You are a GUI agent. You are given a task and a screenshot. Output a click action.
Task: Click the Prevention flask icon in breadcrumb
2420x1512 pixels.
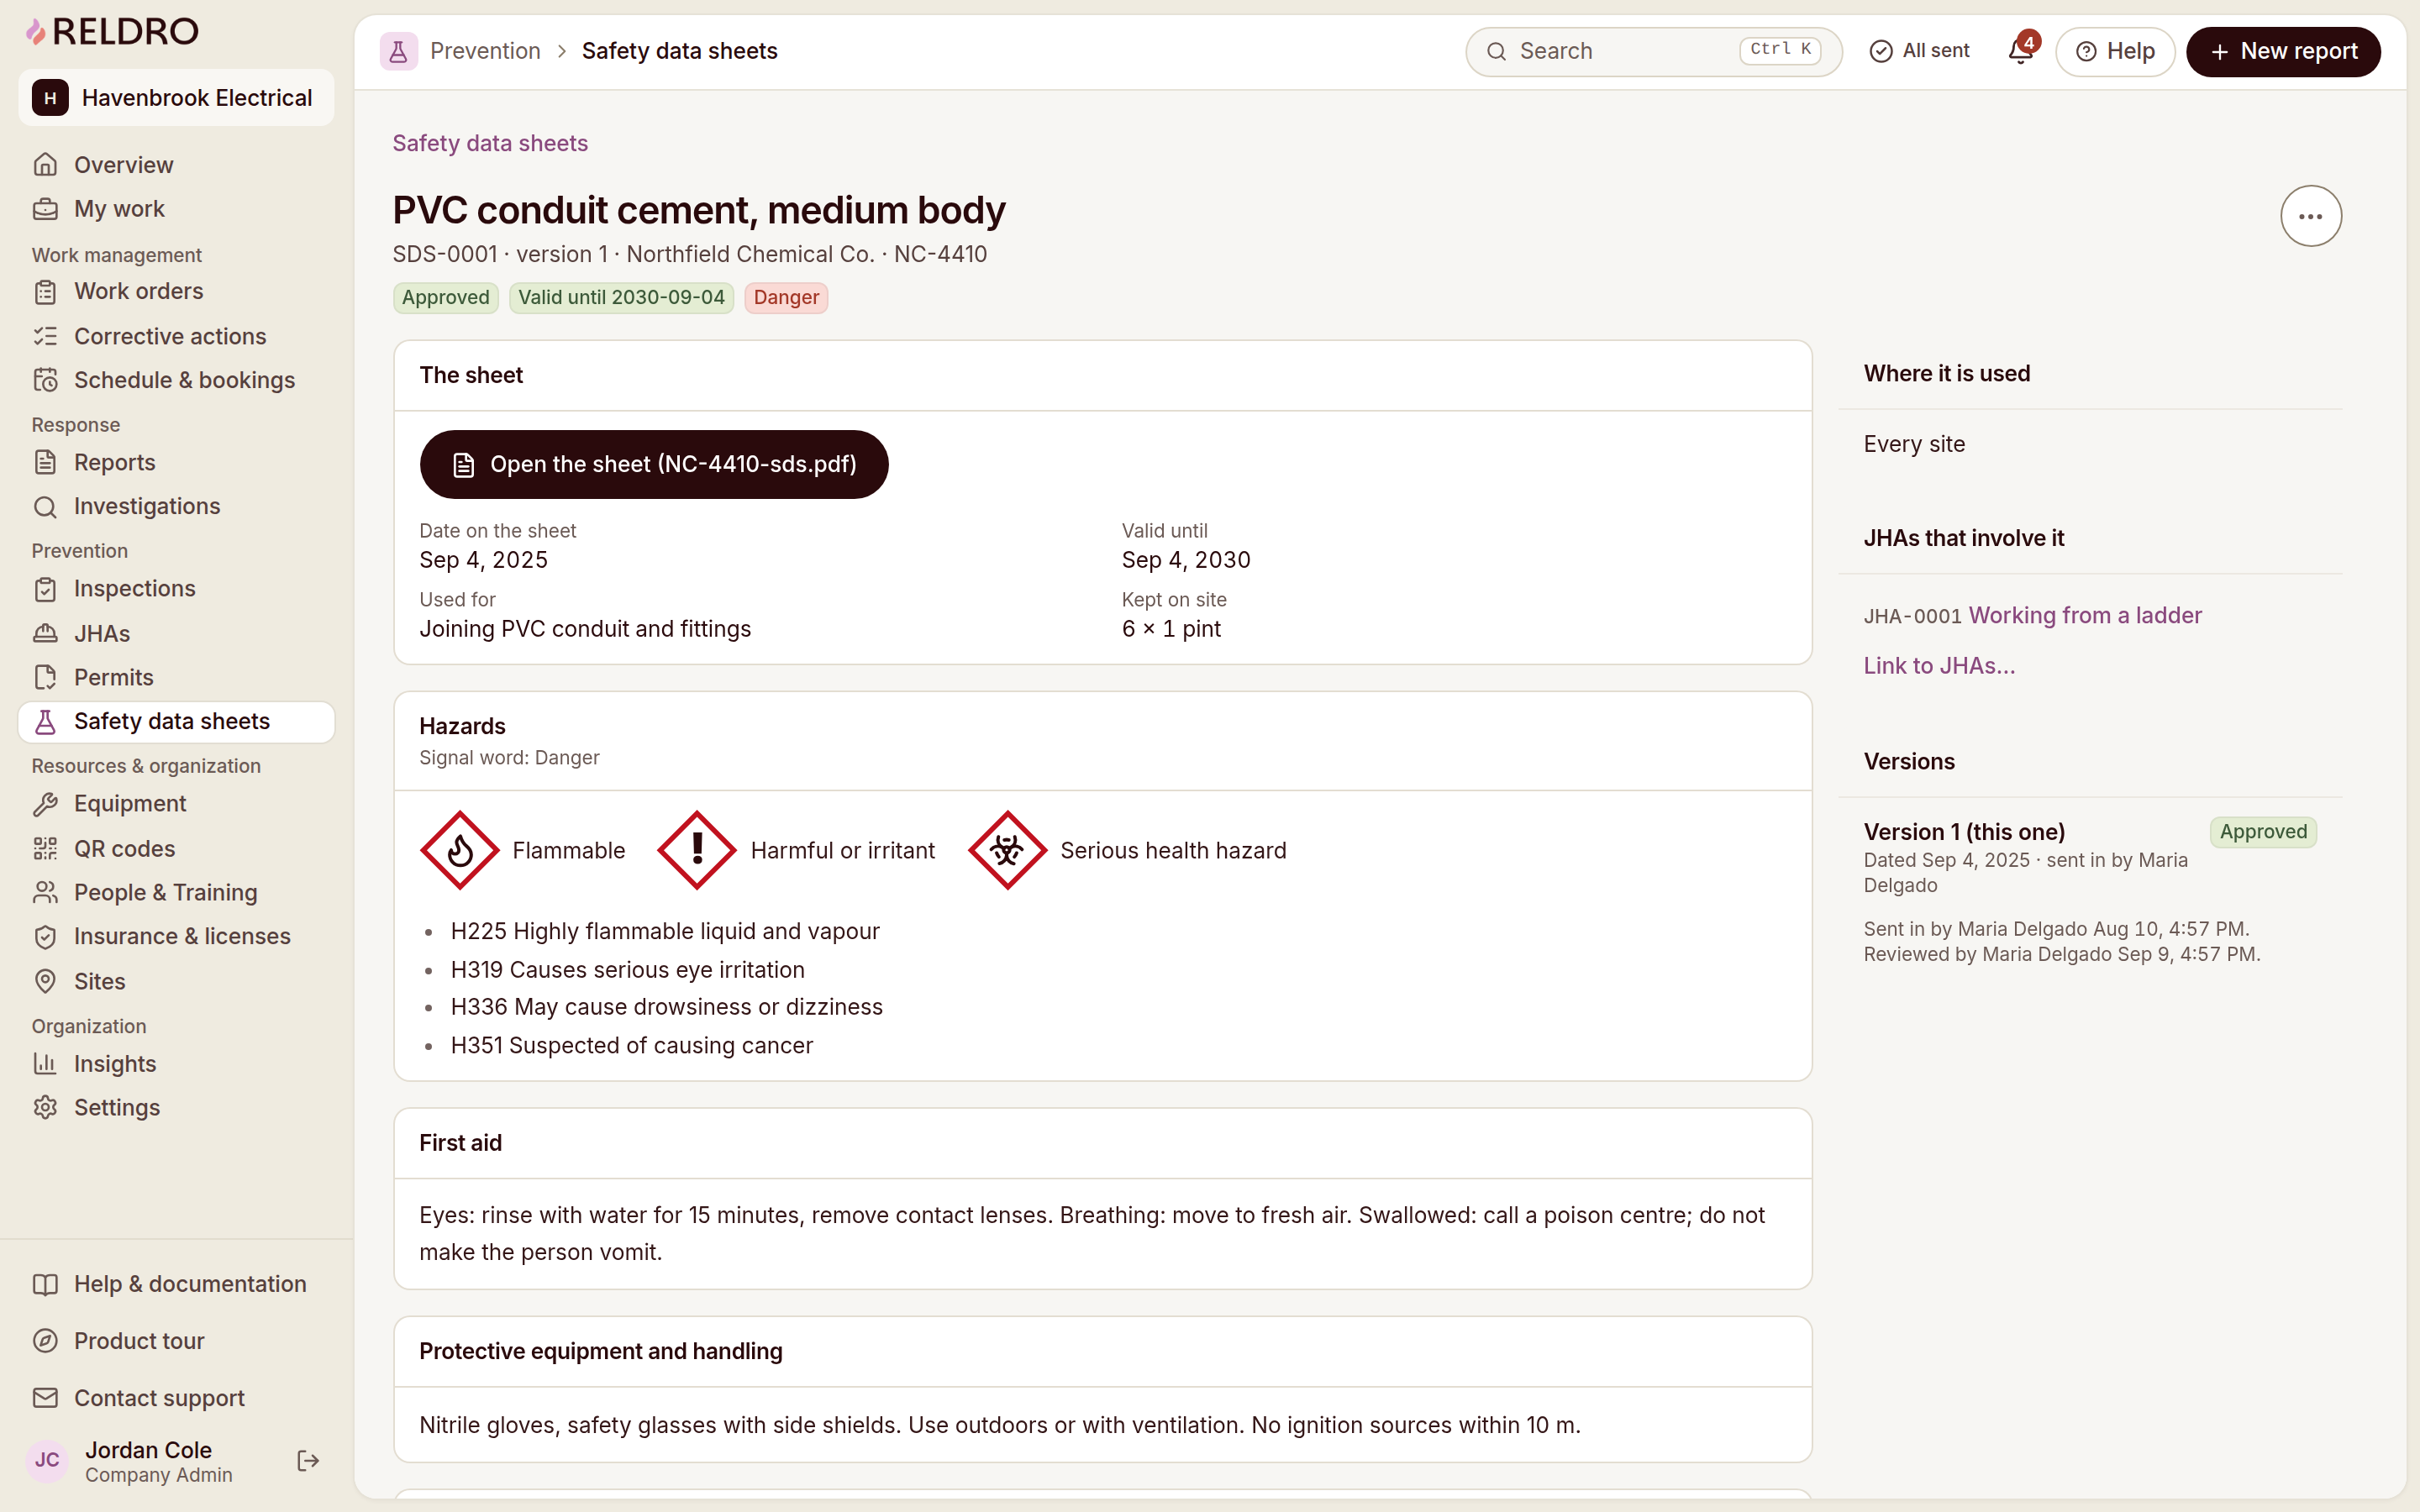coord(398,51)
